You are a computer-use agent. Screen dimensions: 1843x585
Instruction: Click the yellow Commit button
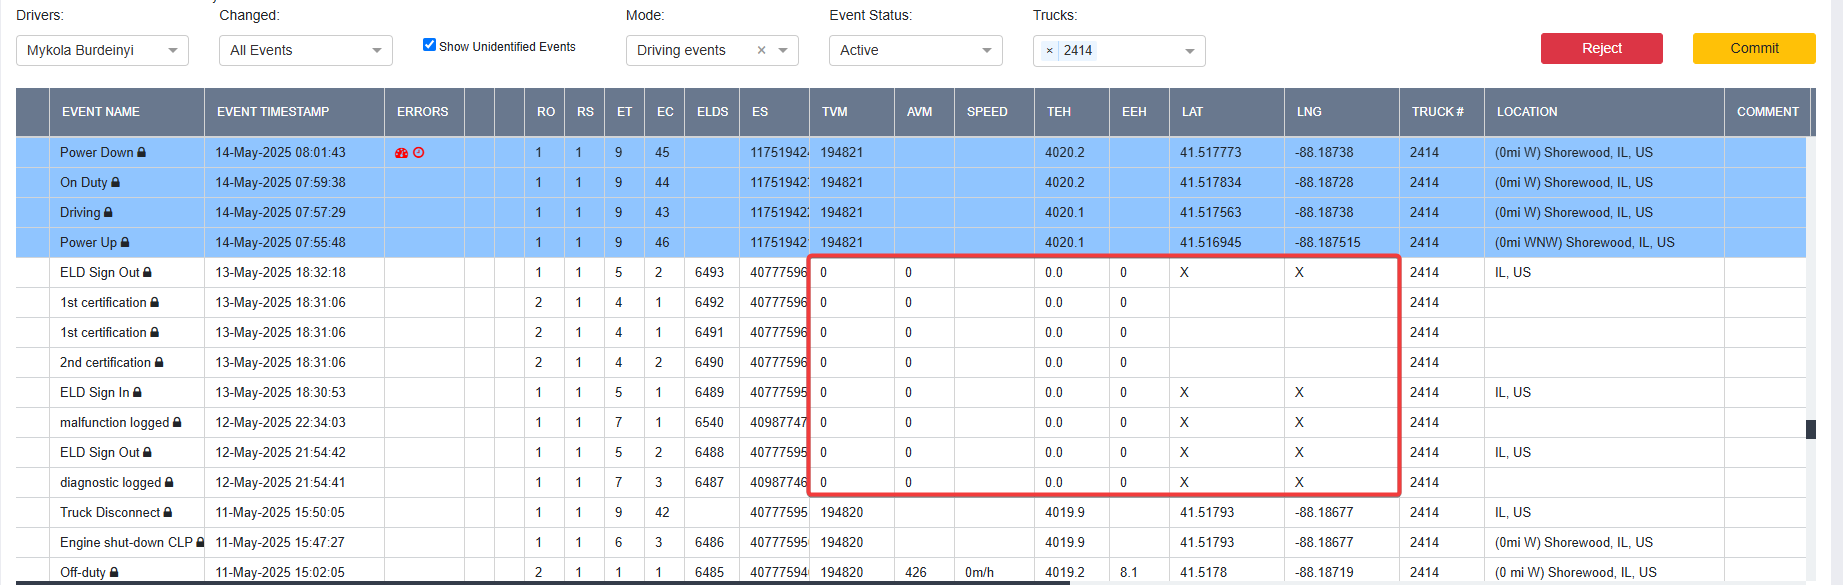tap(1754, 48)
